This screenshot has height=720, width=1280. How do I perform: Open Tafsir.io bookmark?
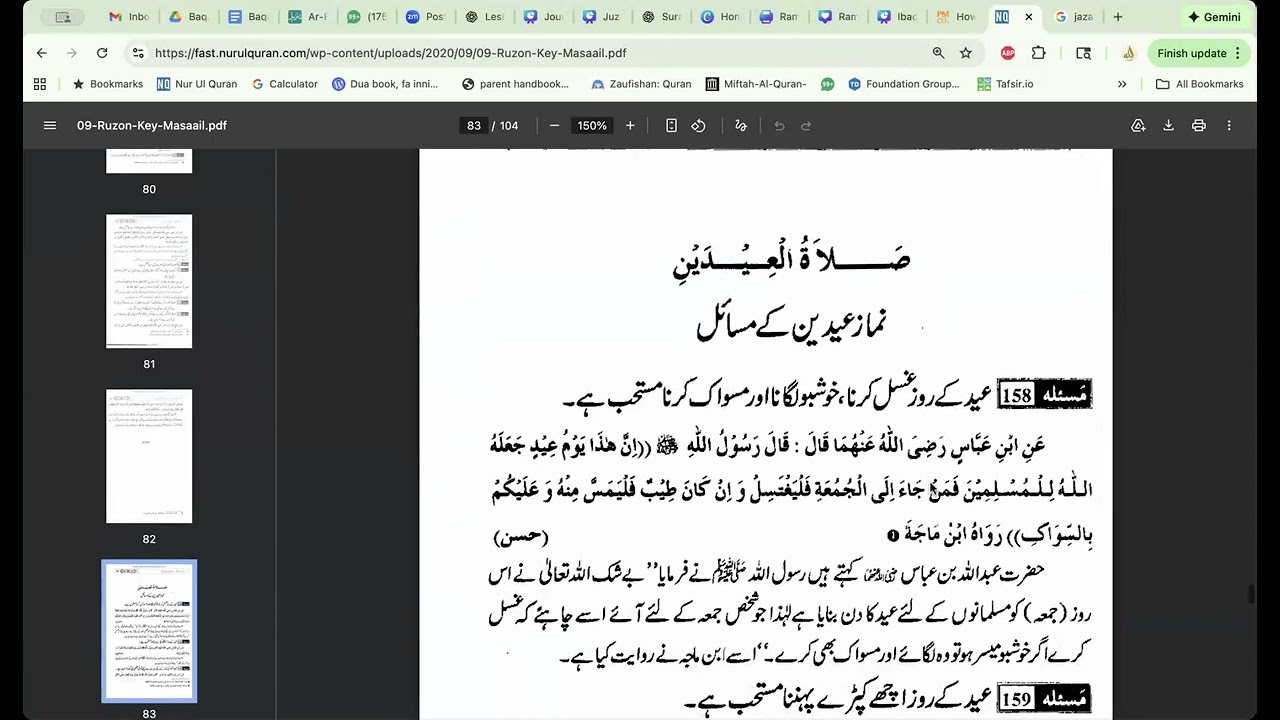(1005, 84)
